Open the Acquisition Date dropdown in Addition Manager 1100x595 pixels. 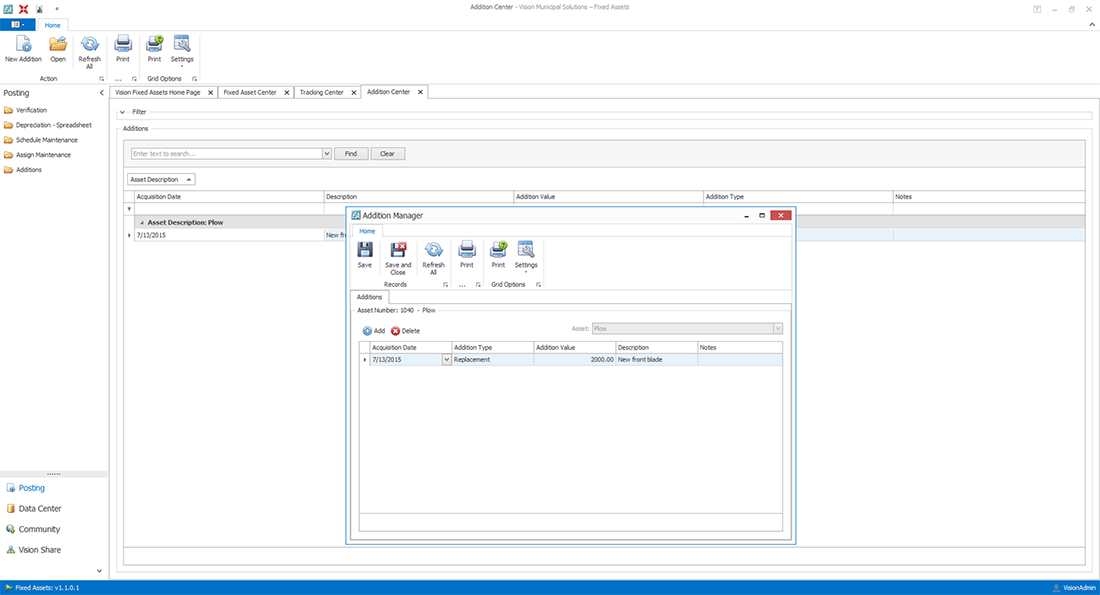[446, 359]
